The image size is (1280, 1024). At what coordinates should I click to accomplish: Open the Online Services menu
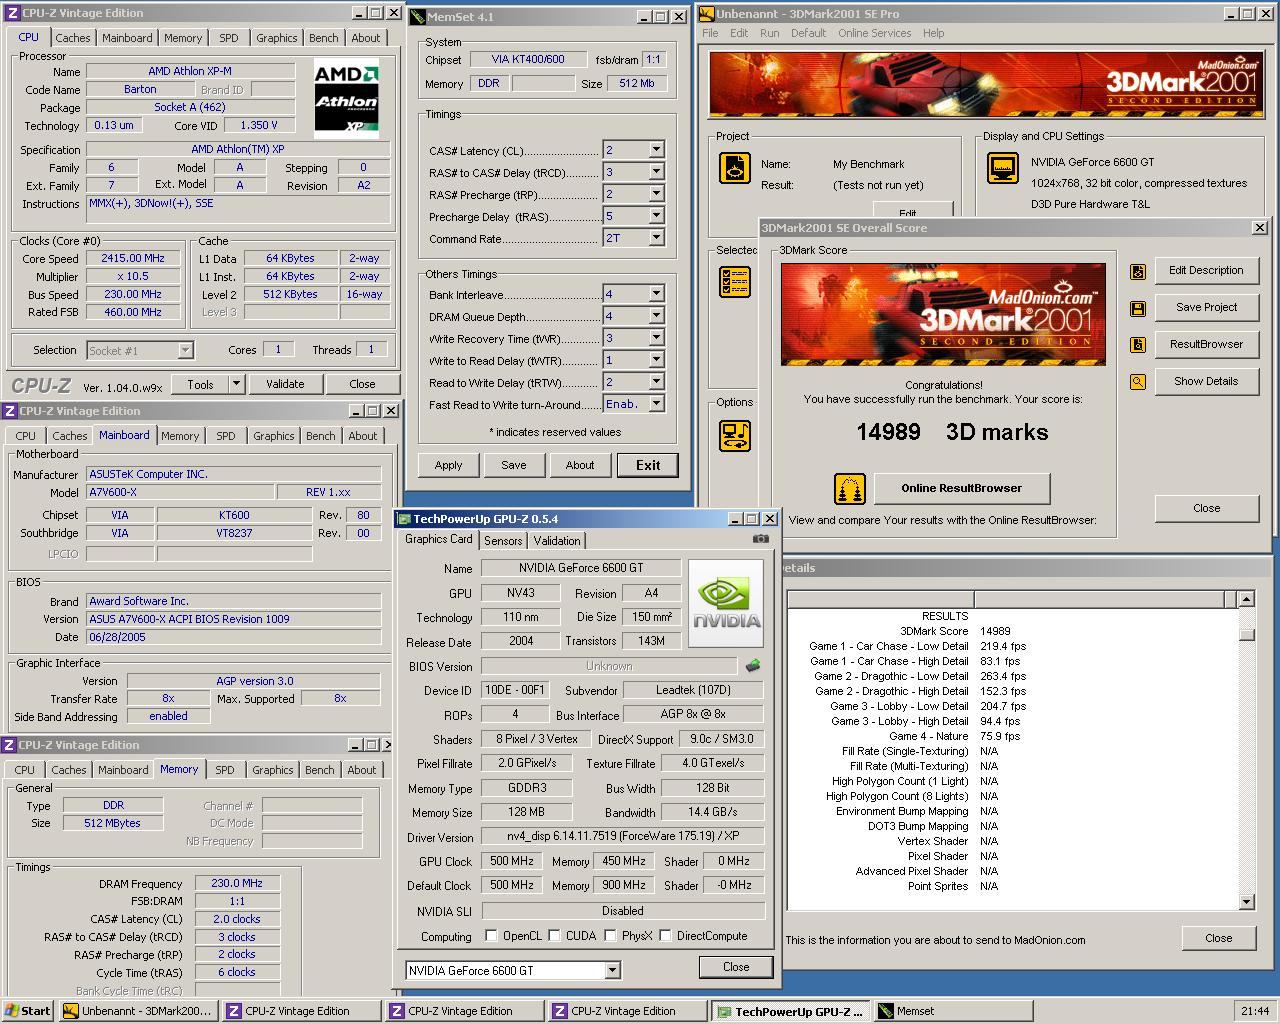point(874,33)
